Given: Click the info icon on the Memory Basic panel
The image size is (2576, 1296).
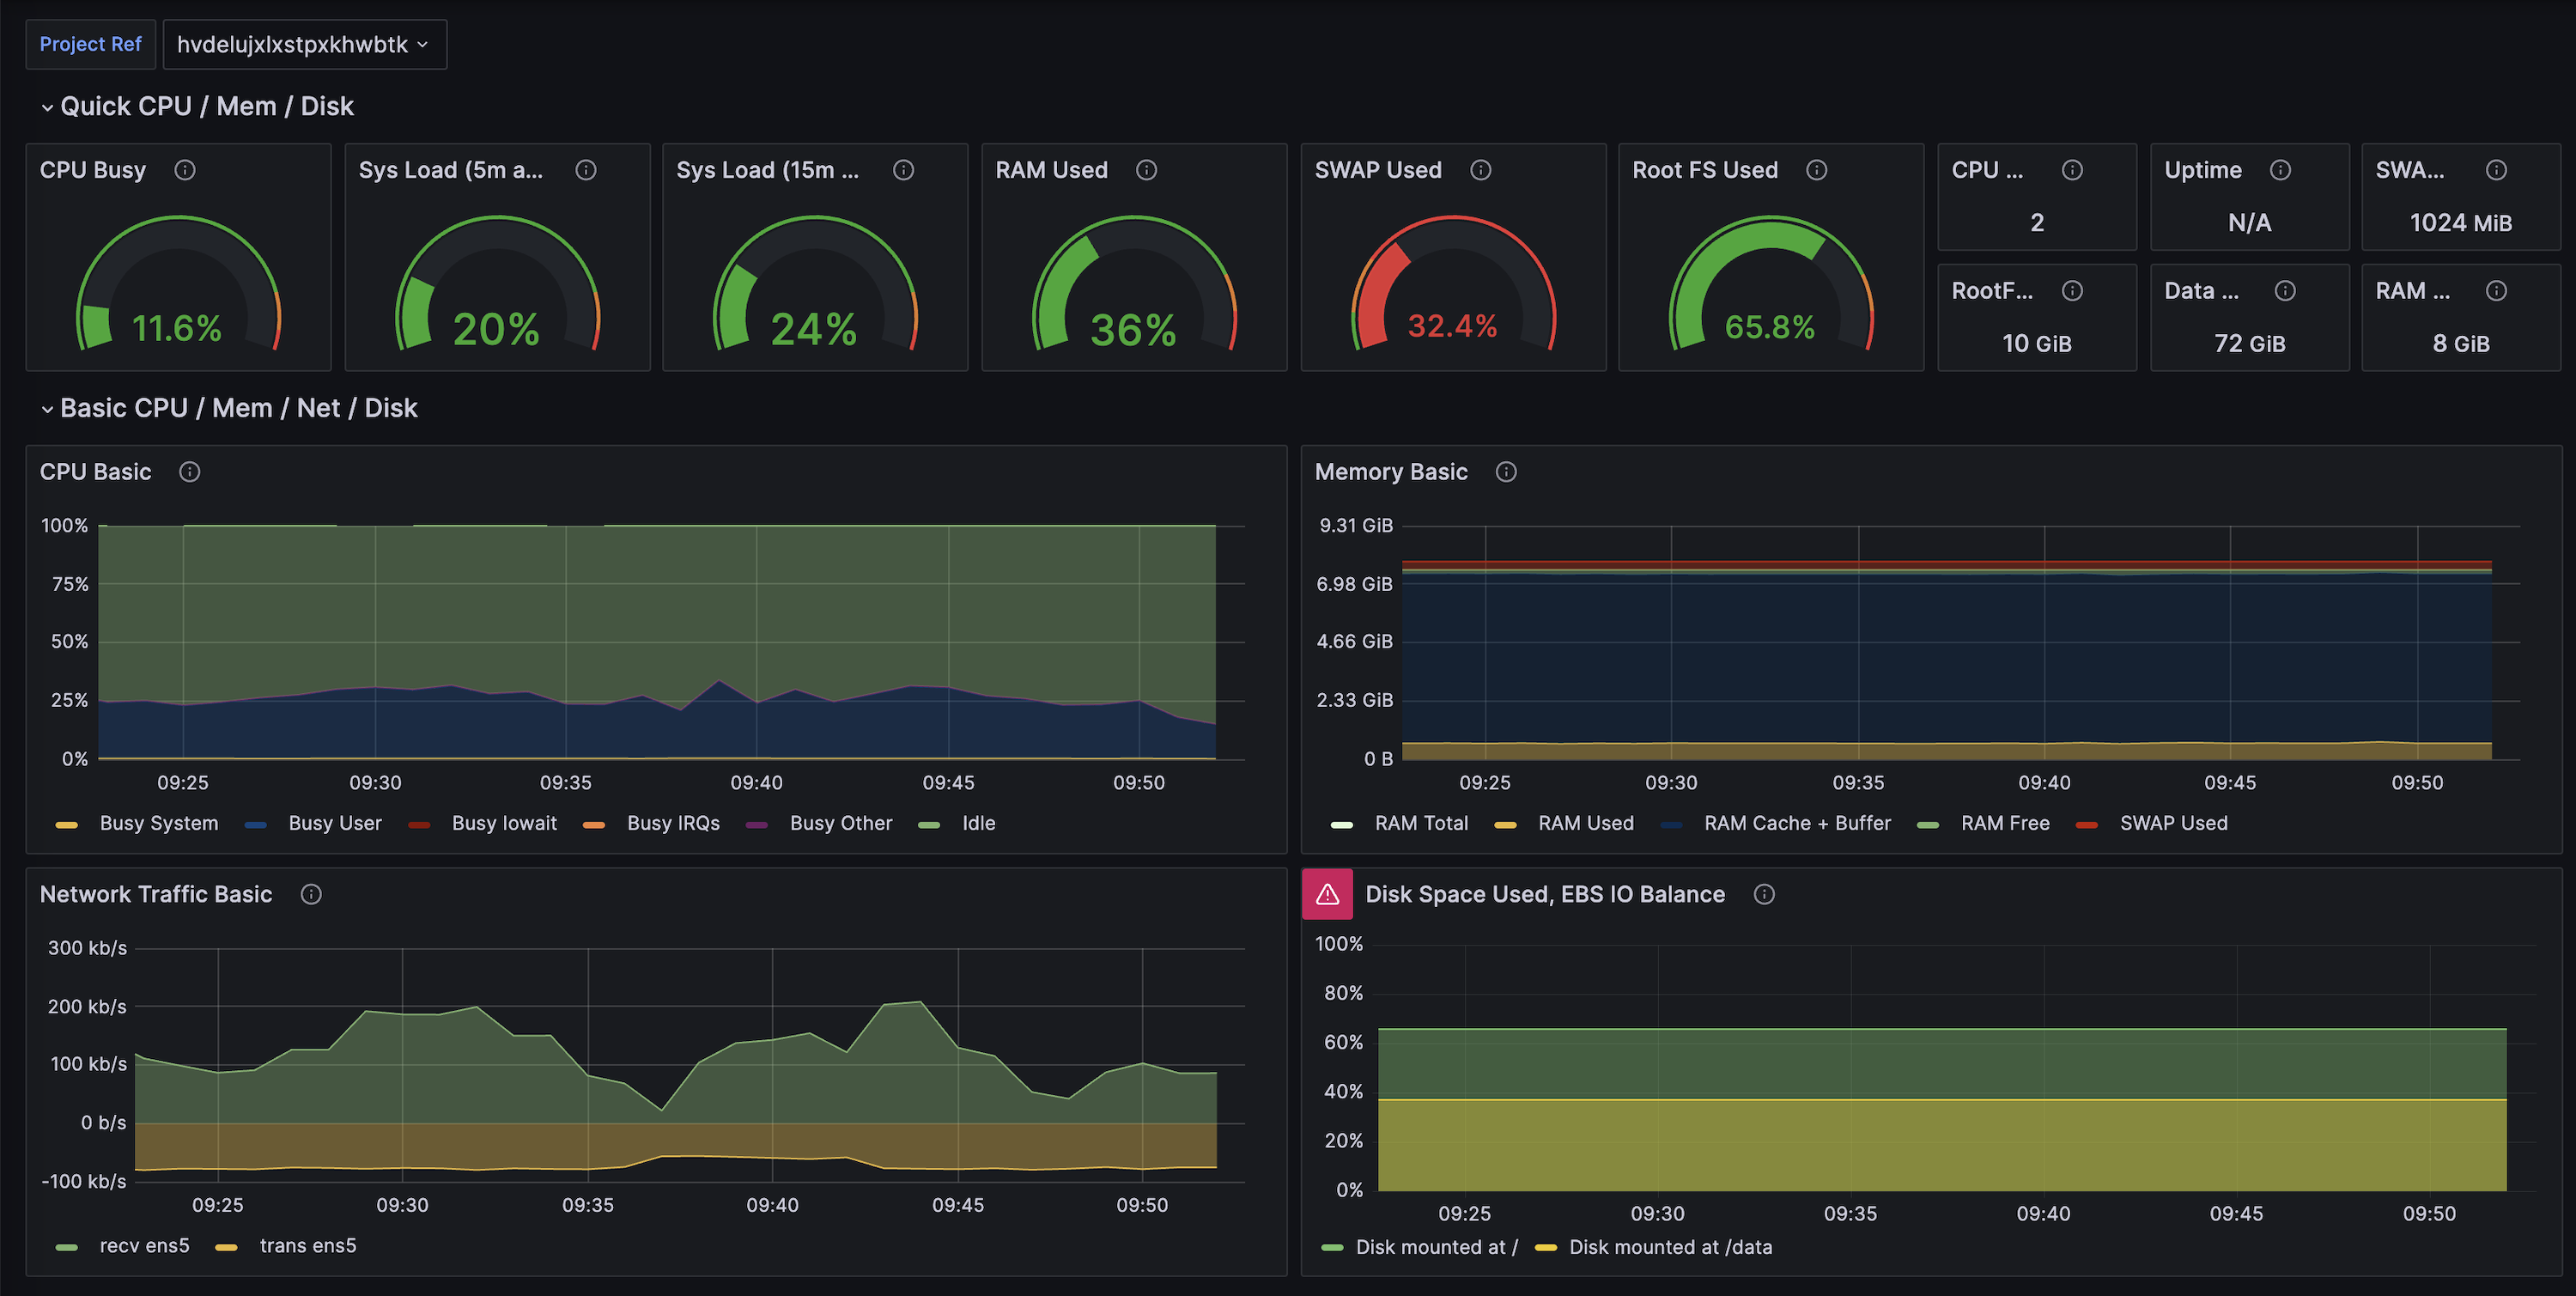Looking at the screenshot, I should click(1506, 471).
